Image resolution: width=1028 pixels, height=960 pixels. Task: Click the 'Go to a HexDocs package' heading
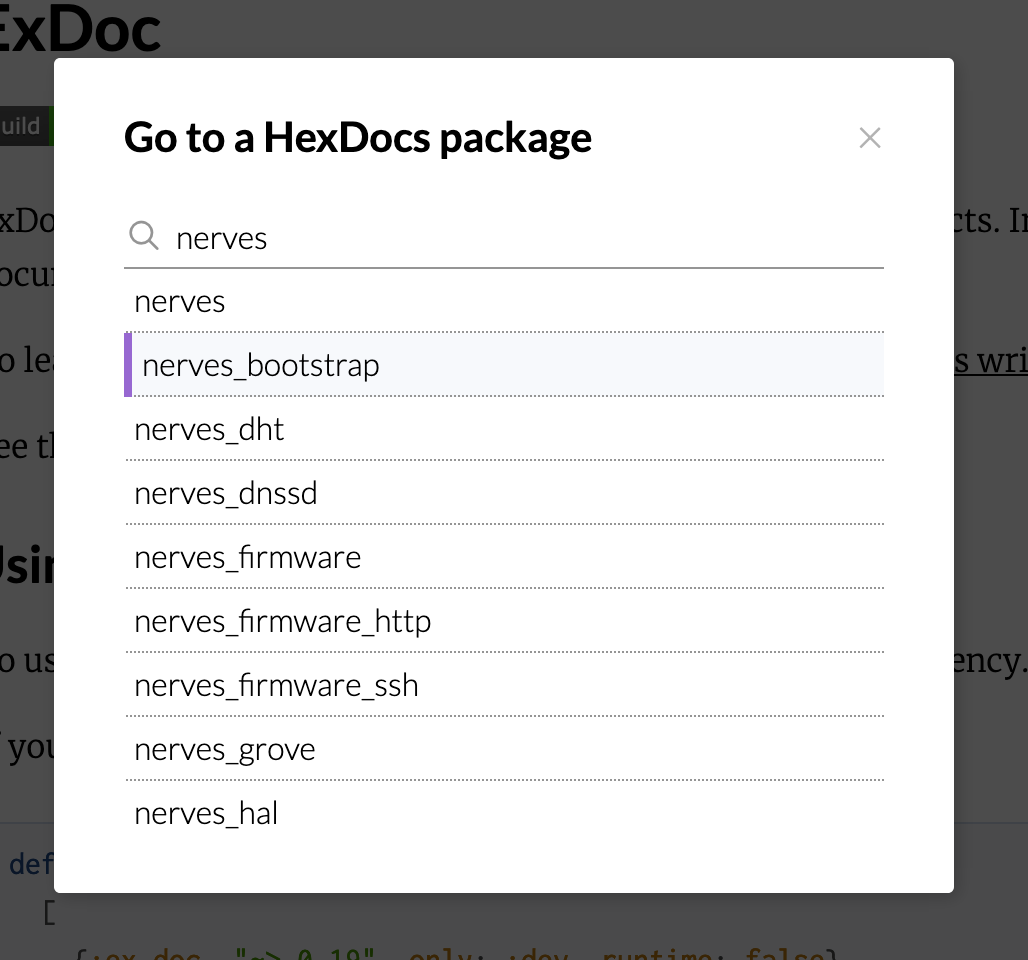pos(357,137)
